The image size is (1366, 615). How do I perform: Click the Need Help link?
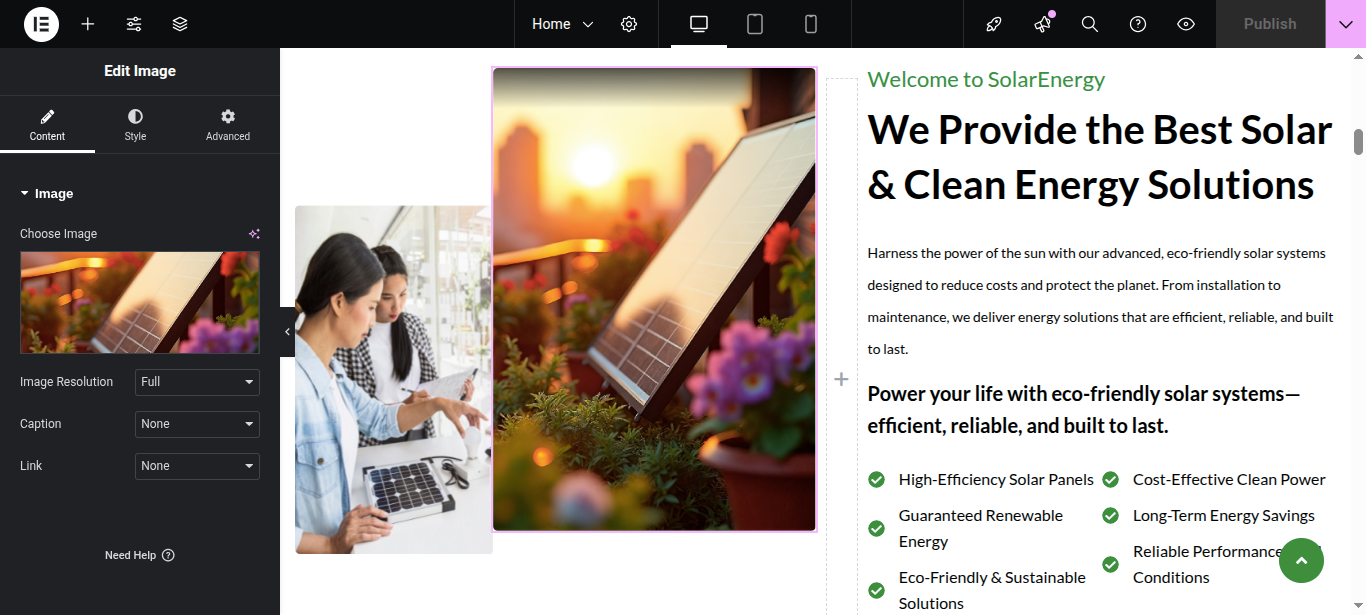(139, 555)
